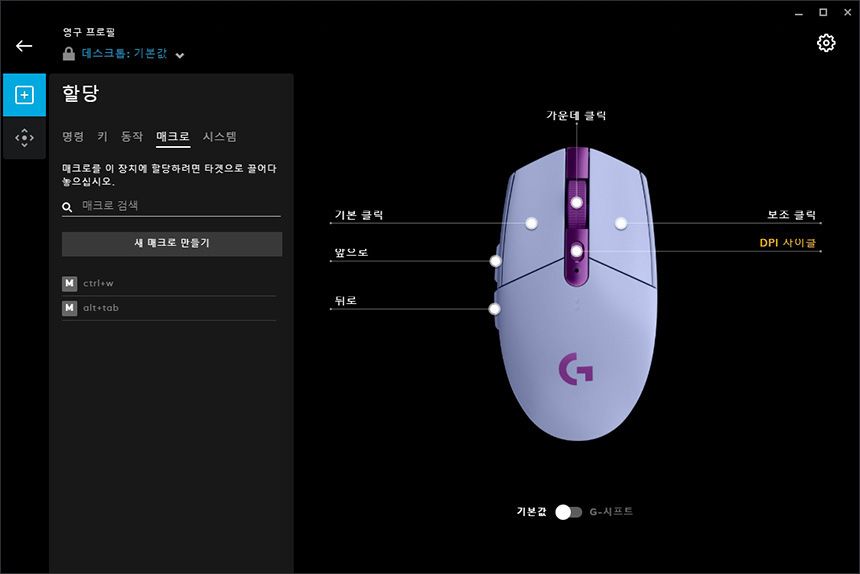Select the alt+tab macro entry

coord(169,308)
